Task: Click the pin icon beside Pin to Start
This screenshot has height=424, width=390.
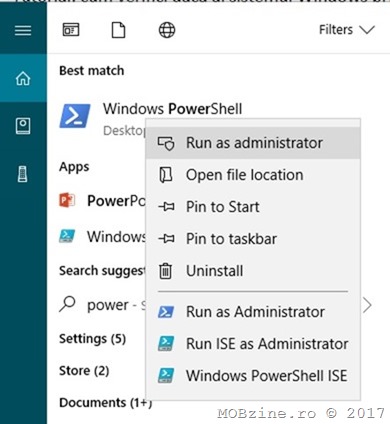Action: [166, 207]
